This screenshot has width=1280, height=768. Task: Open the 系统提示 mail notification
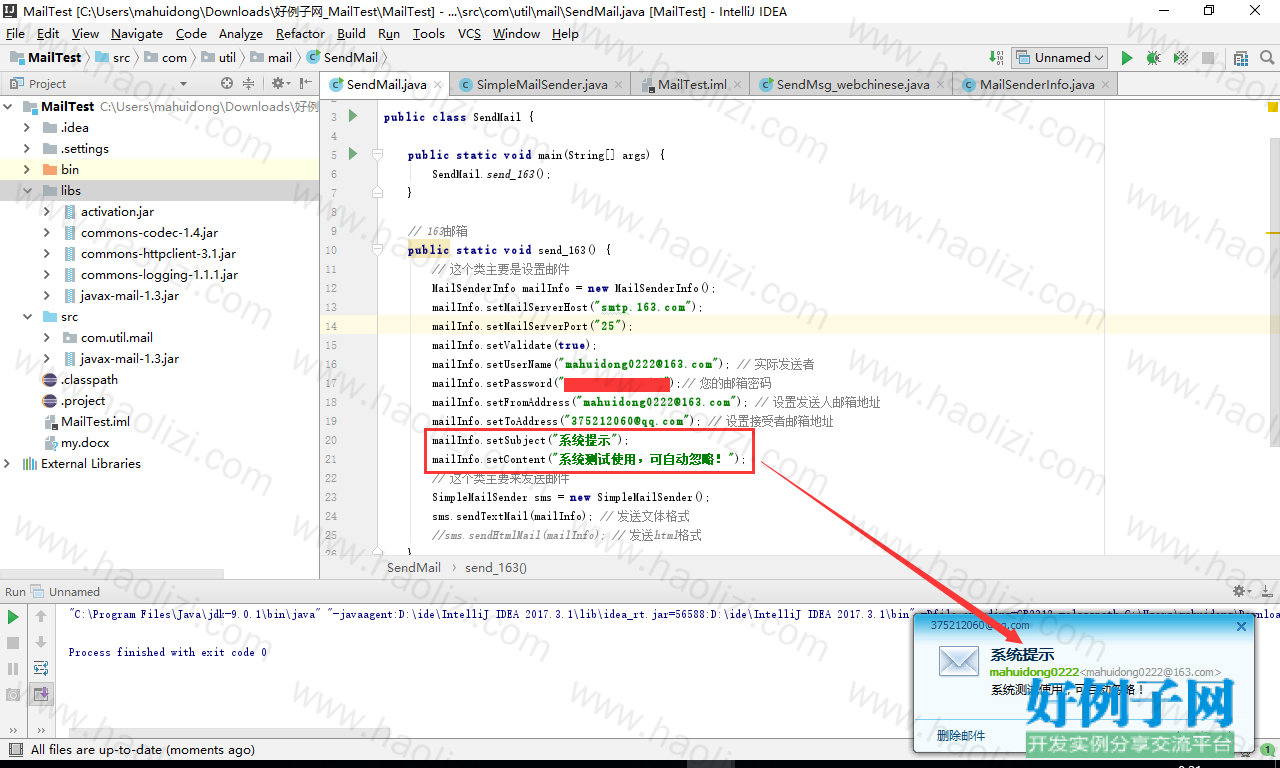(x=1022, y=655)
